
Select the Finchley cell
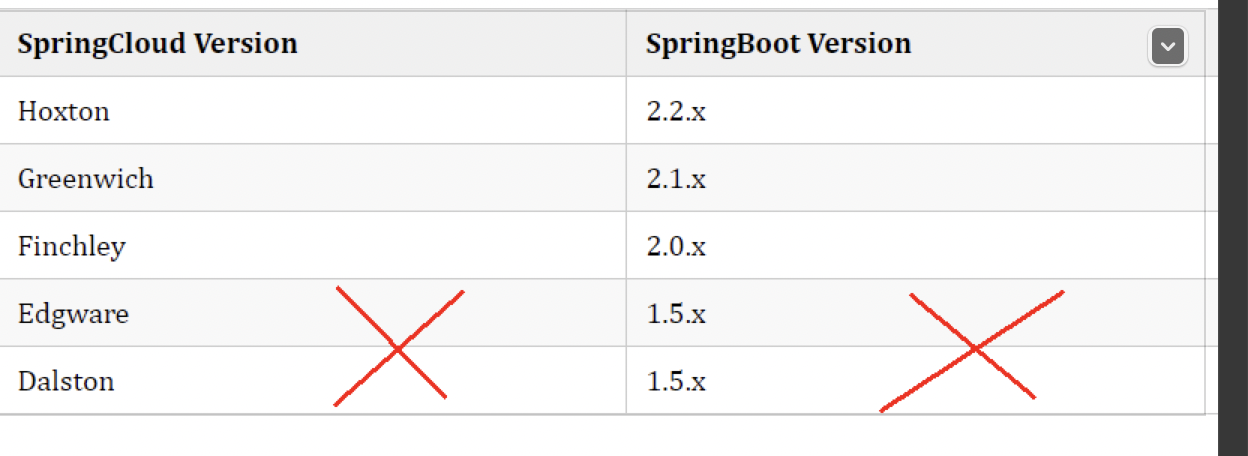(x=72, y=246)
